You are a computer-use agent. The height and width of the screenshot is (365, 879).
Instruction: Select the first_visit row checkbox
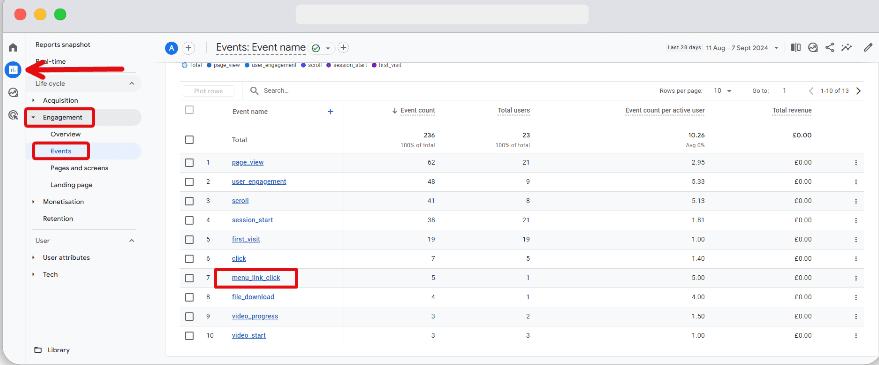189,239
